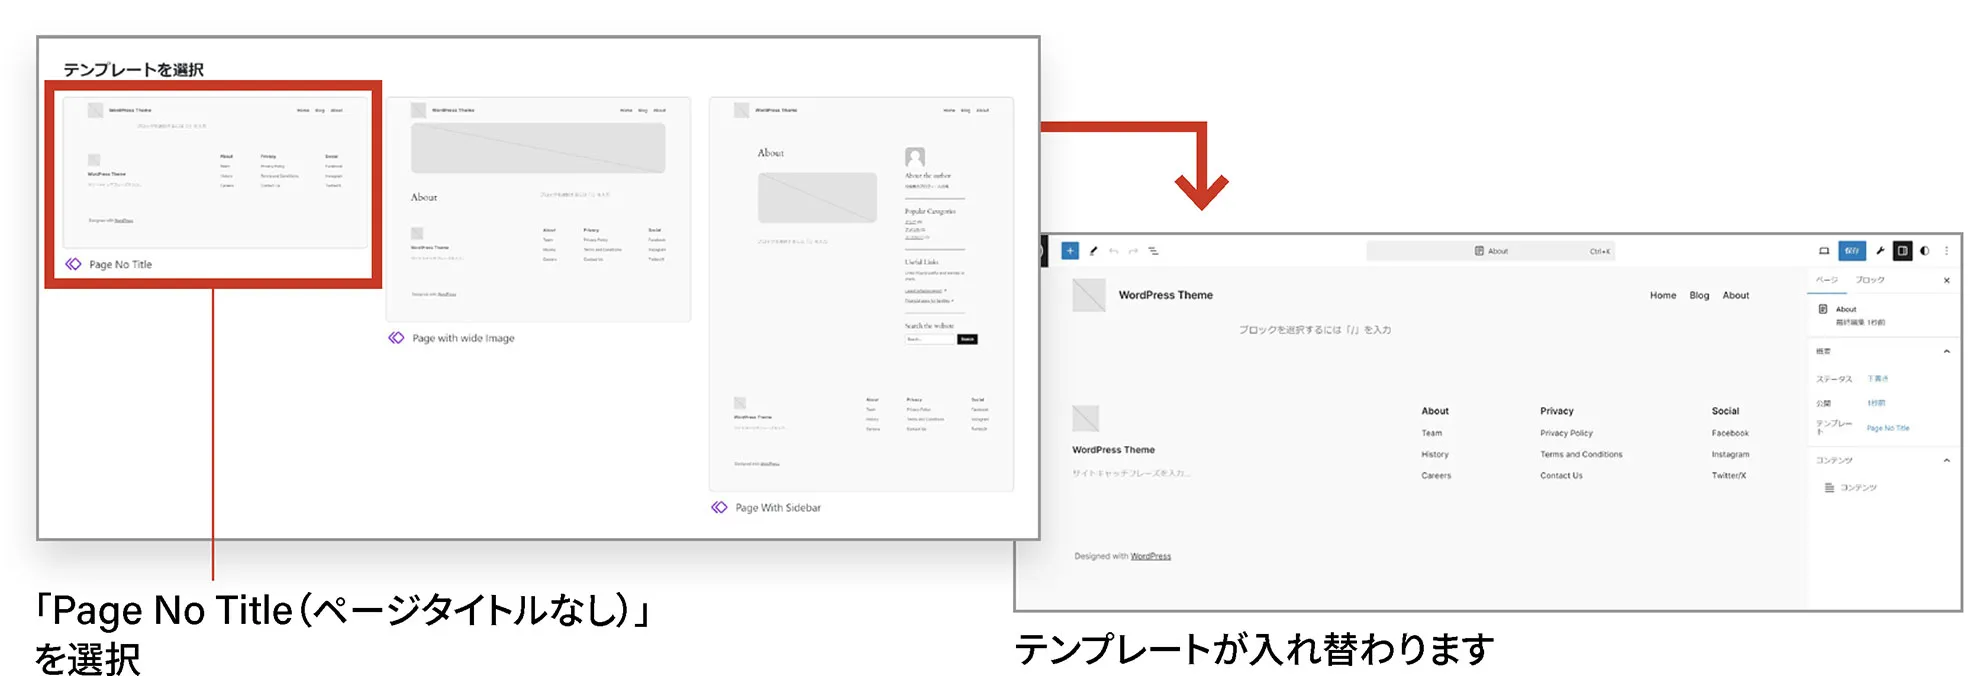Open the Styles half-circle icon
This screenshot has width=1980, height=676.
pyautogui.click(x=1925, y=251)
